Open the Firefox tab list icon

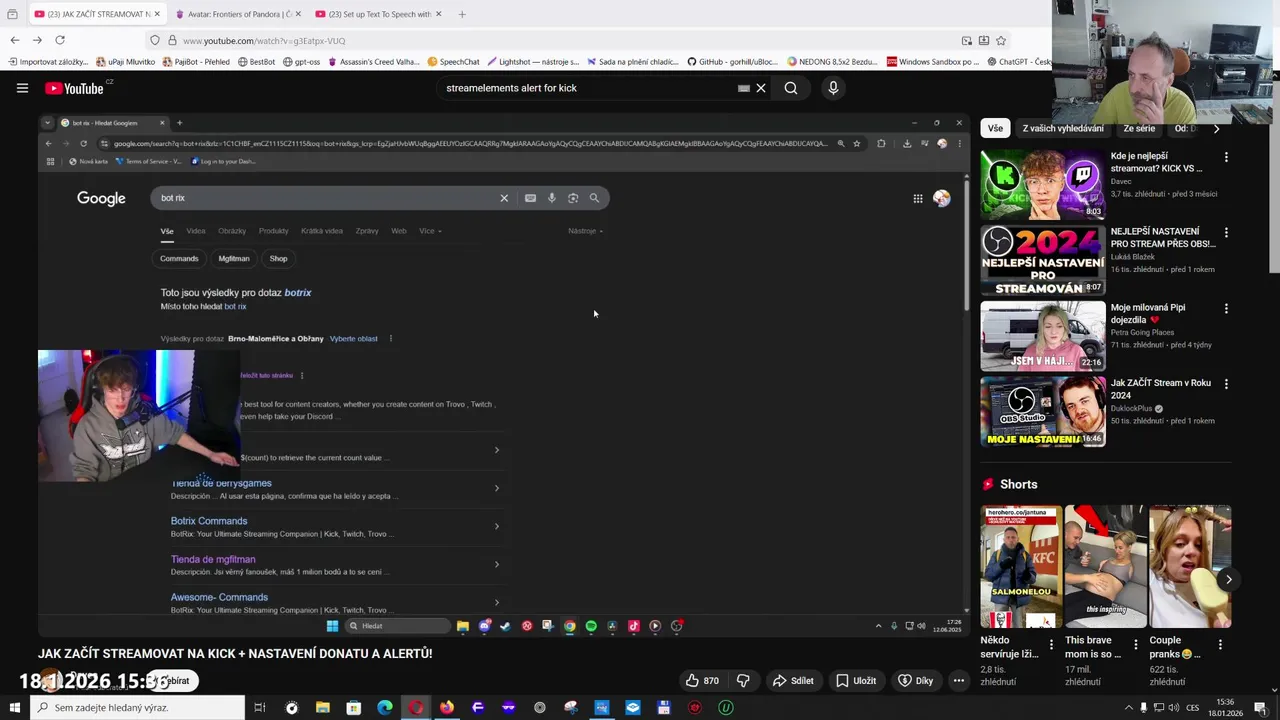tap(12, 14)
